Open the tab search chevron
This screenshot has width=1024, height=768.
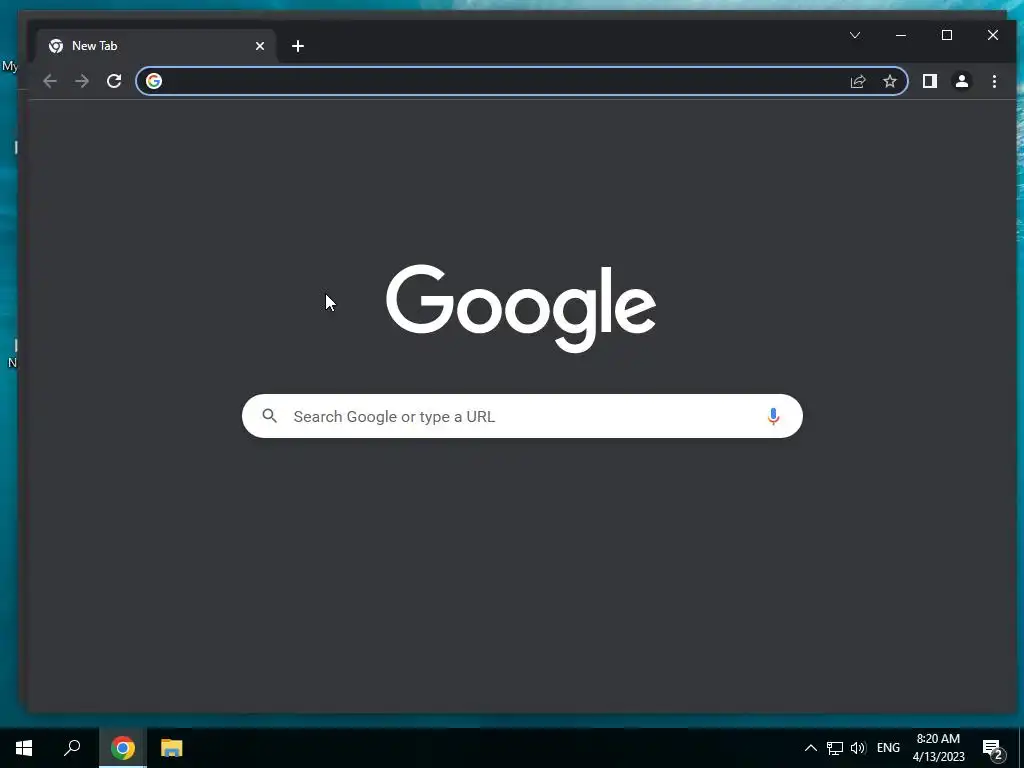(855, 35)
